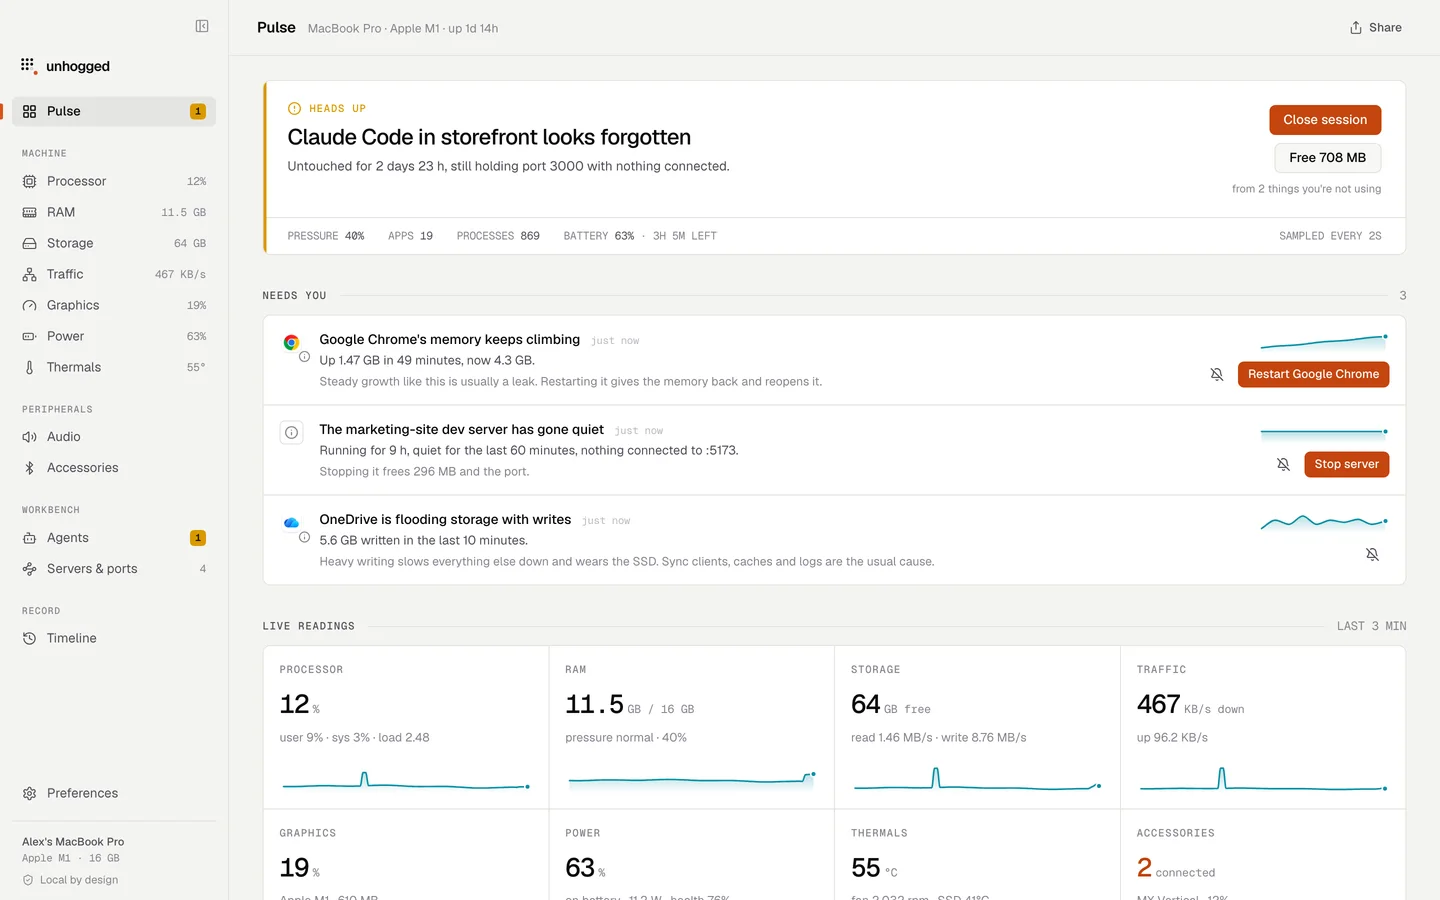
Task: Mute the OneDrive storage writes alert
Action: tap(1373, 554)
